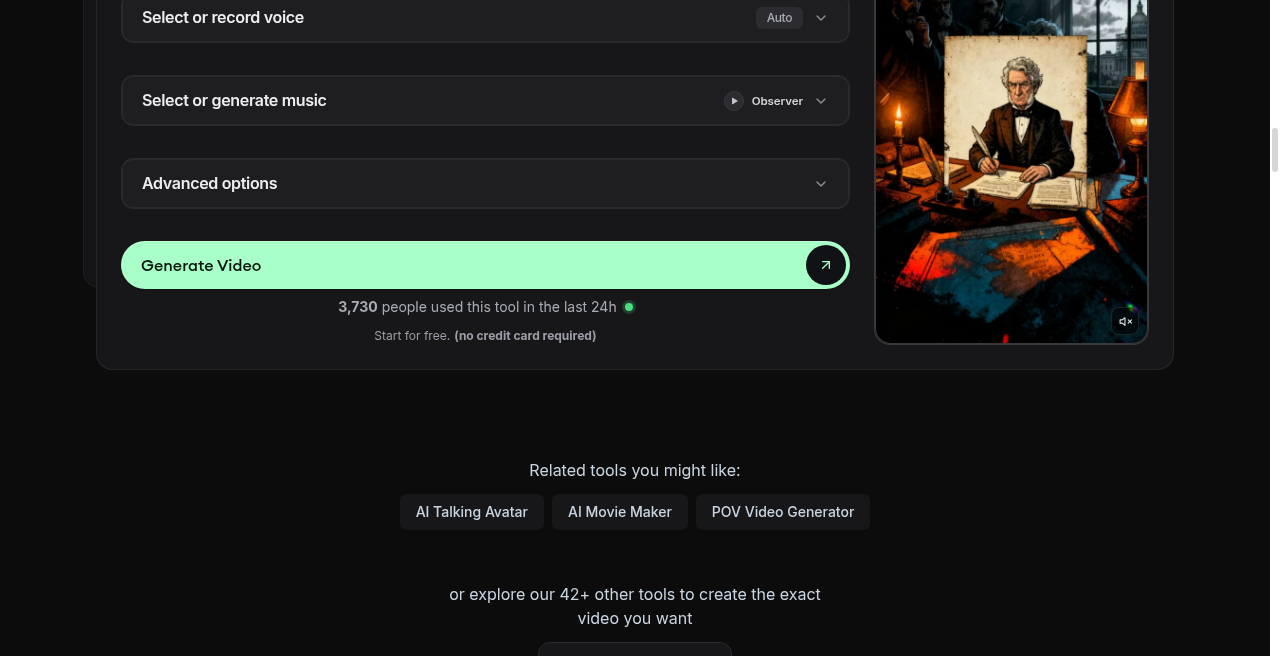Click the Auto voice badge

779,18
